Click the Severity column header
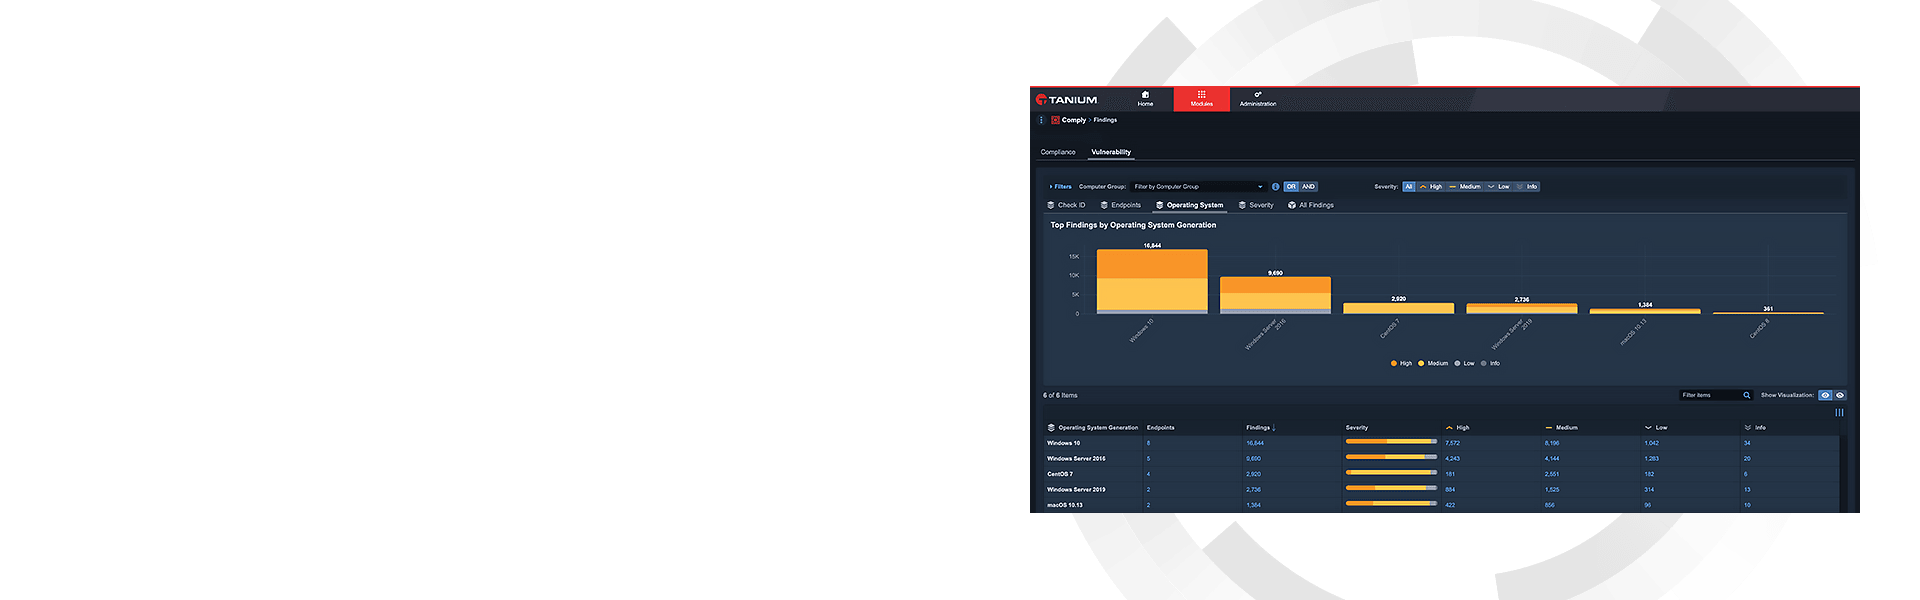 tap(1357, 428)
